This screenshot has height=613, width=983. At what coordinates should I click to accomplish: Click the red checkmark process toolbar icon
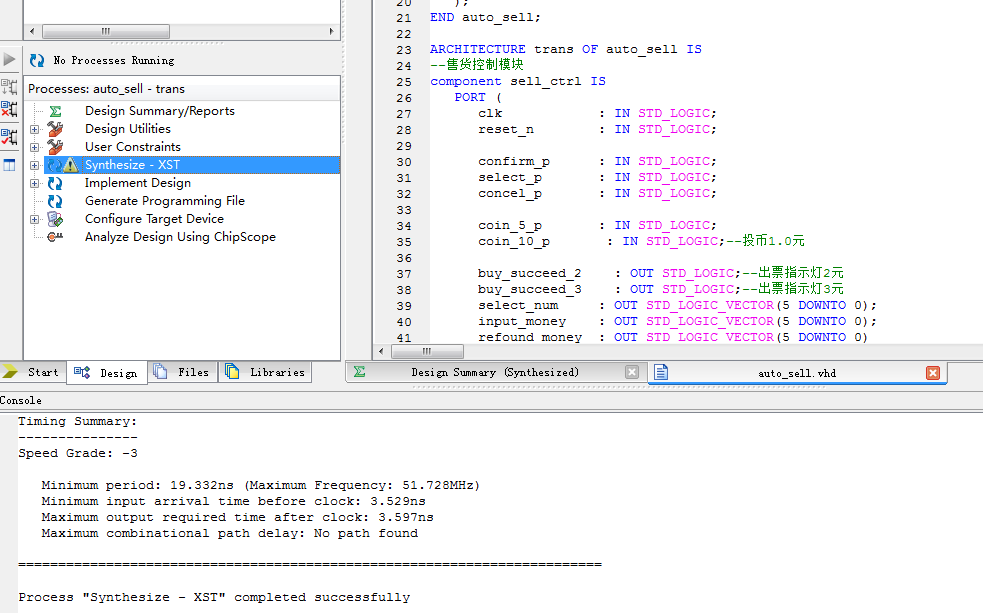9,138
